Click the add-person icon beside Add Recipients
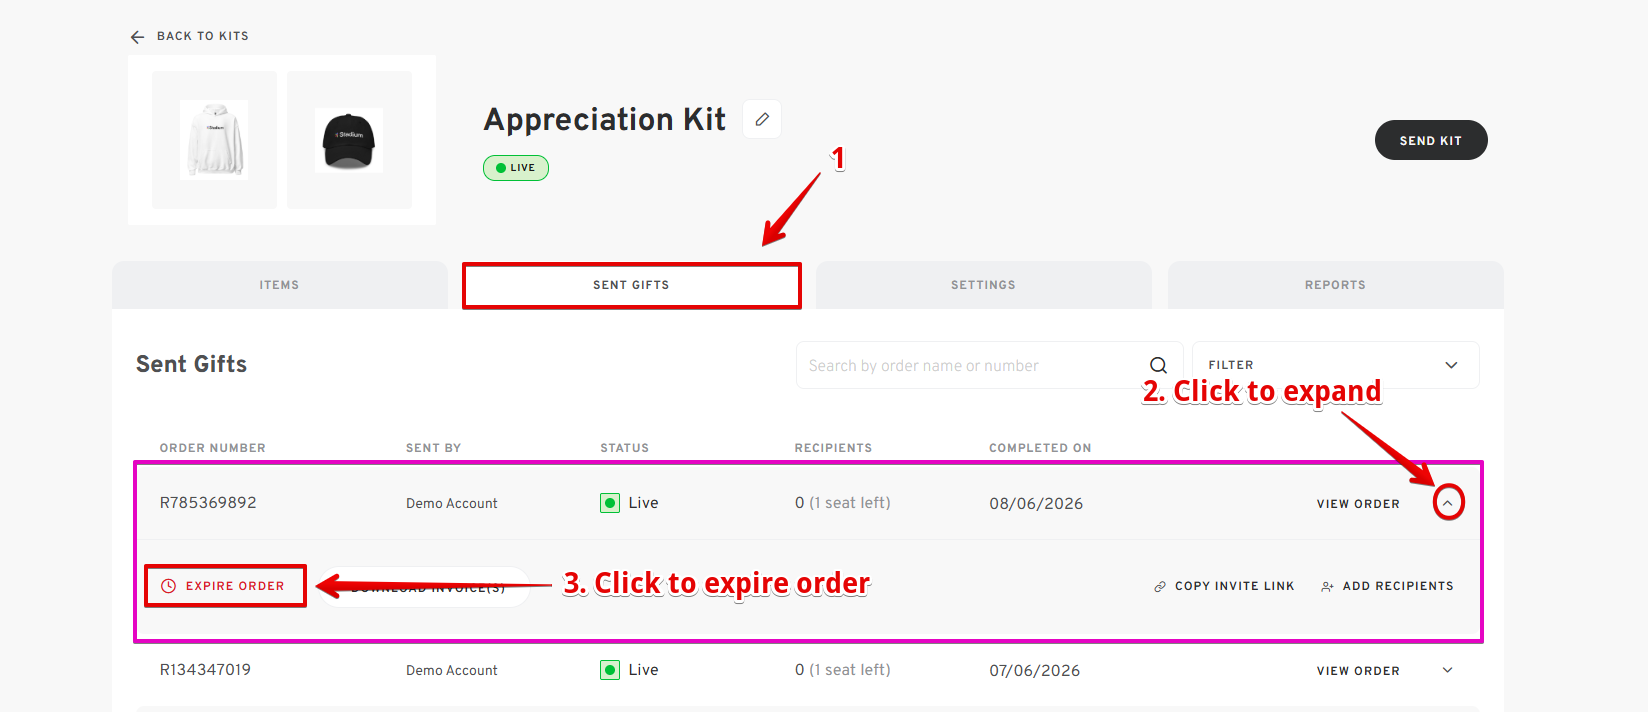The width and height of the screenshot is (1648, 712). coord(1327,587)
